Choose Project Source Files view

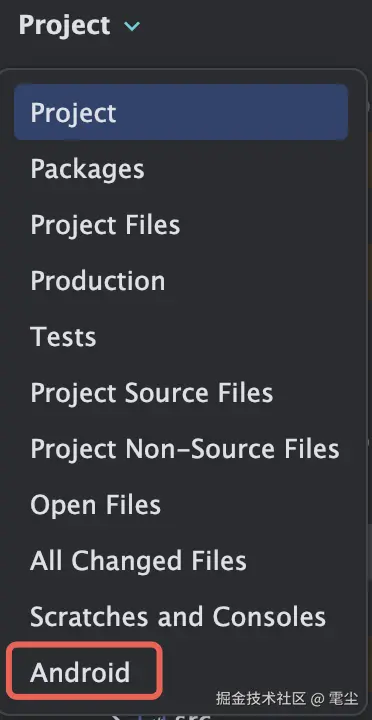(x=152, y=393)
